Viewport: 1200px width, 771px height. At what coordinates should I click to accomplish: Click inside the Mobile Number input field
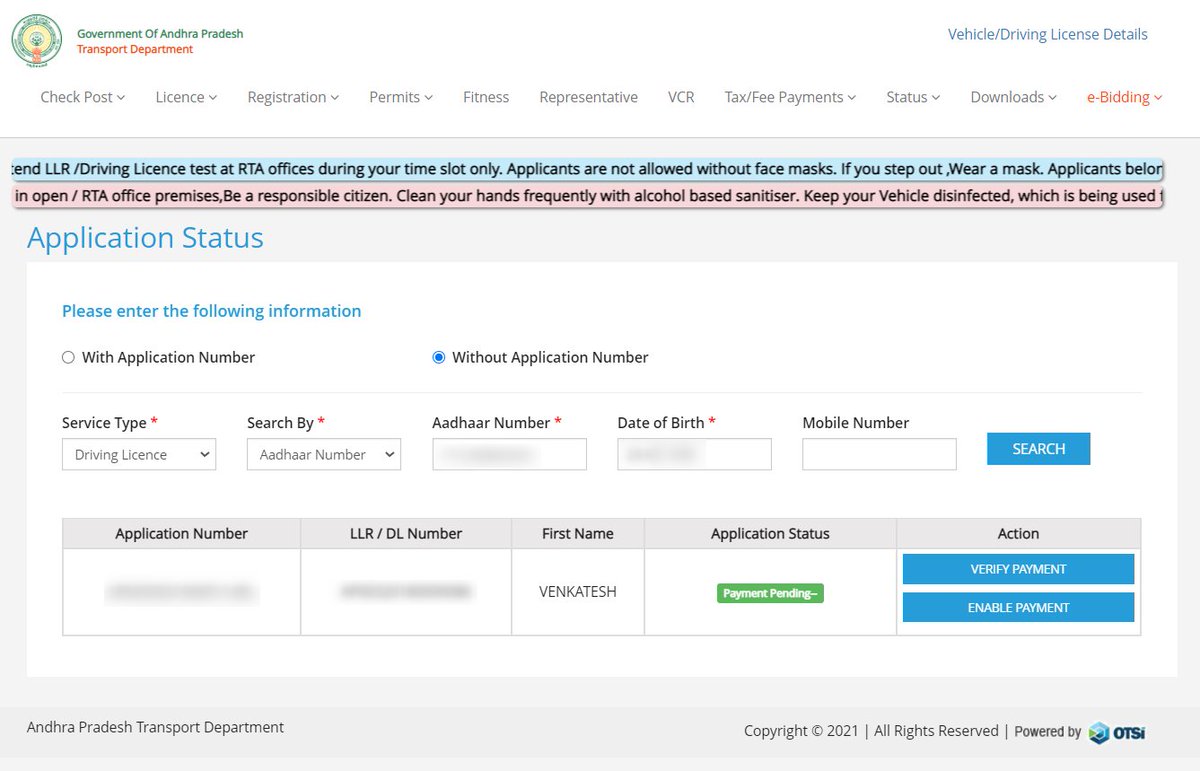879,454
